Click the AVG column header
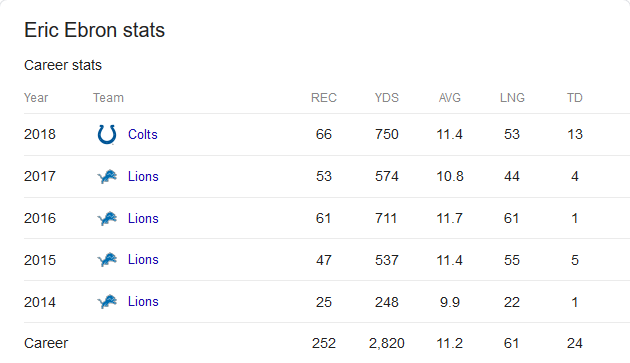This screenshot has height=363, width=630. 450,98
